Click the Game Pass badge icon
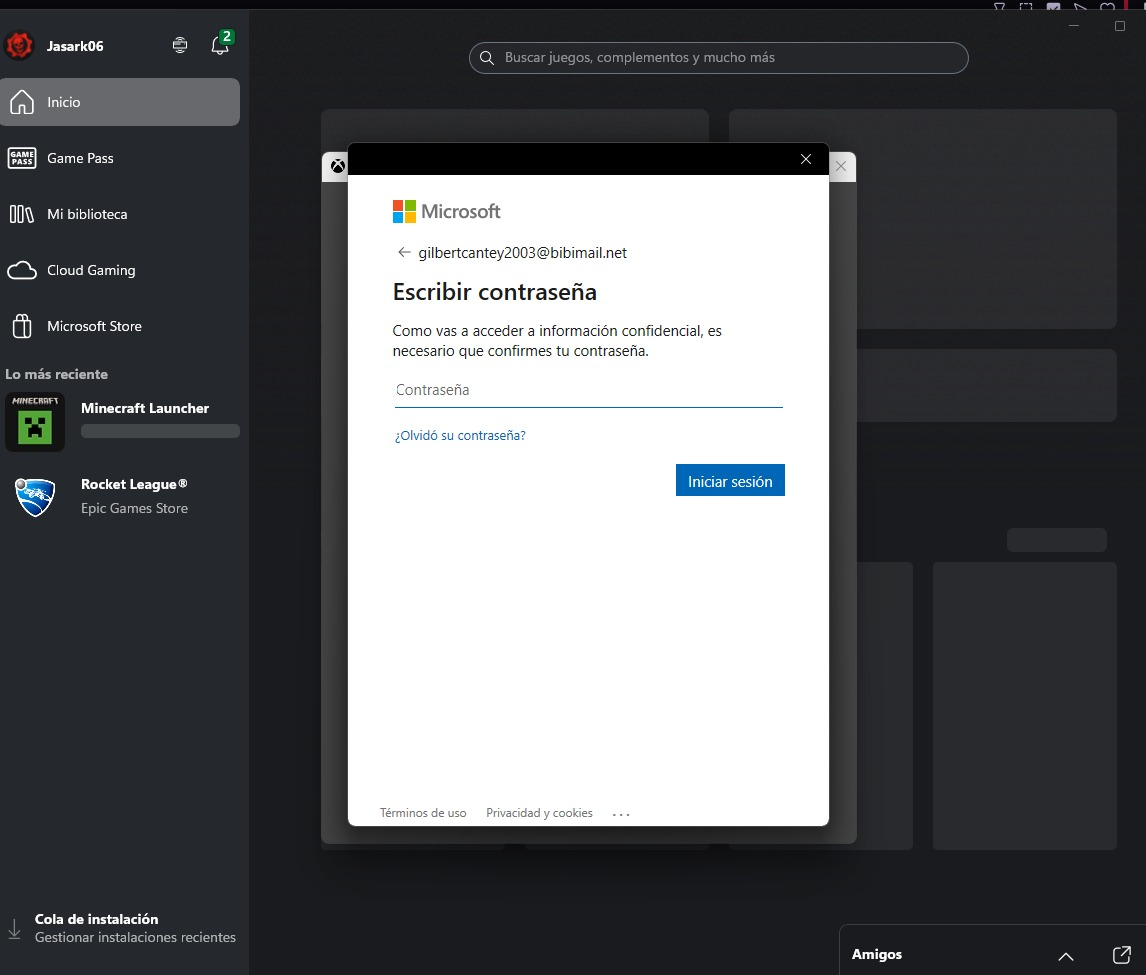The width and height of the screenshot is (1146, 975). point(22,158)
